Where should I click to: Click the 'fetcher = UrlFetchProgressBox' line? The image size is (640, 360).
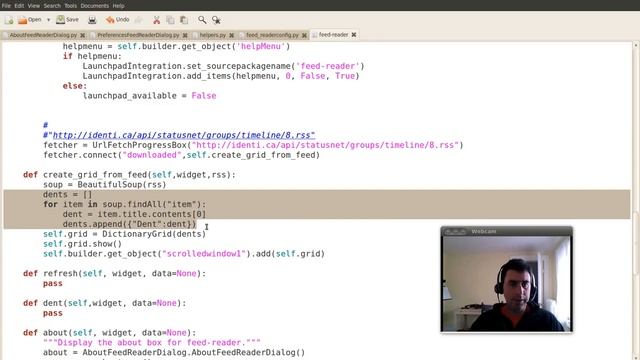tap(253, 145)
